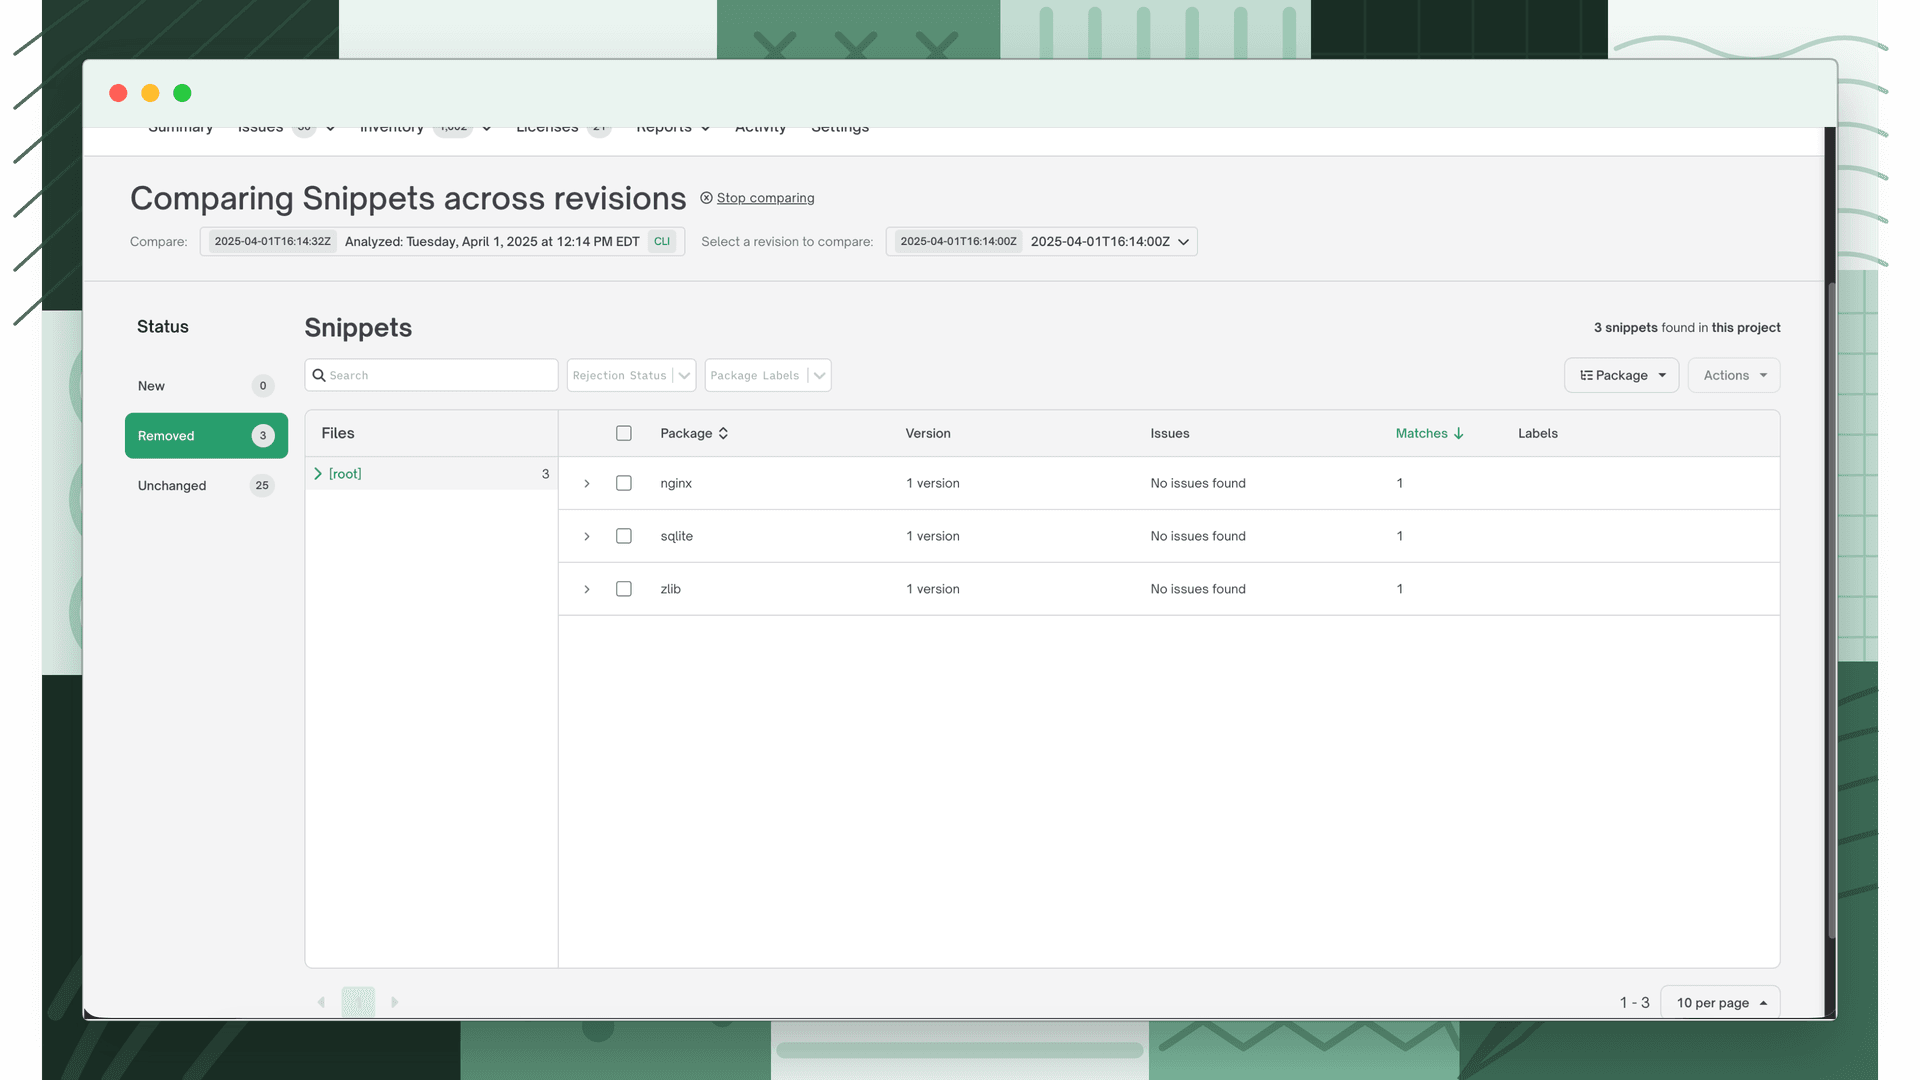Click 'No issues found' in sqlite row
This screenshot has height=1080, width=1920.
pos(1198,536)
